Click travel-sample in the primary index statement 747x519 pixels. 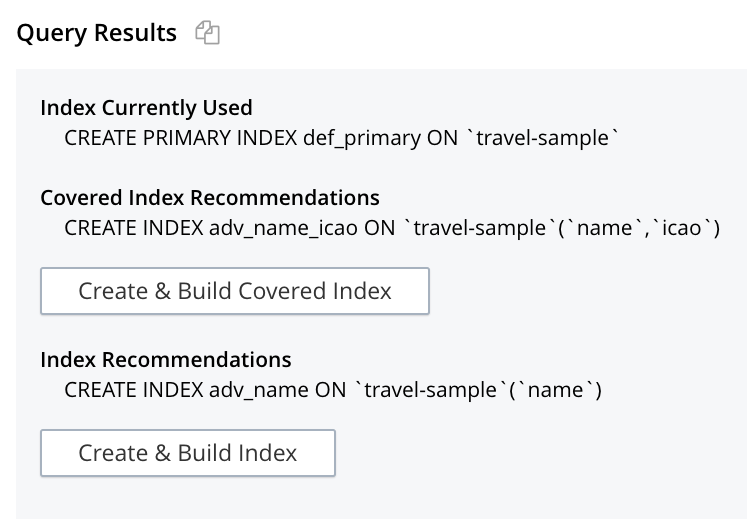click(544, 138)
